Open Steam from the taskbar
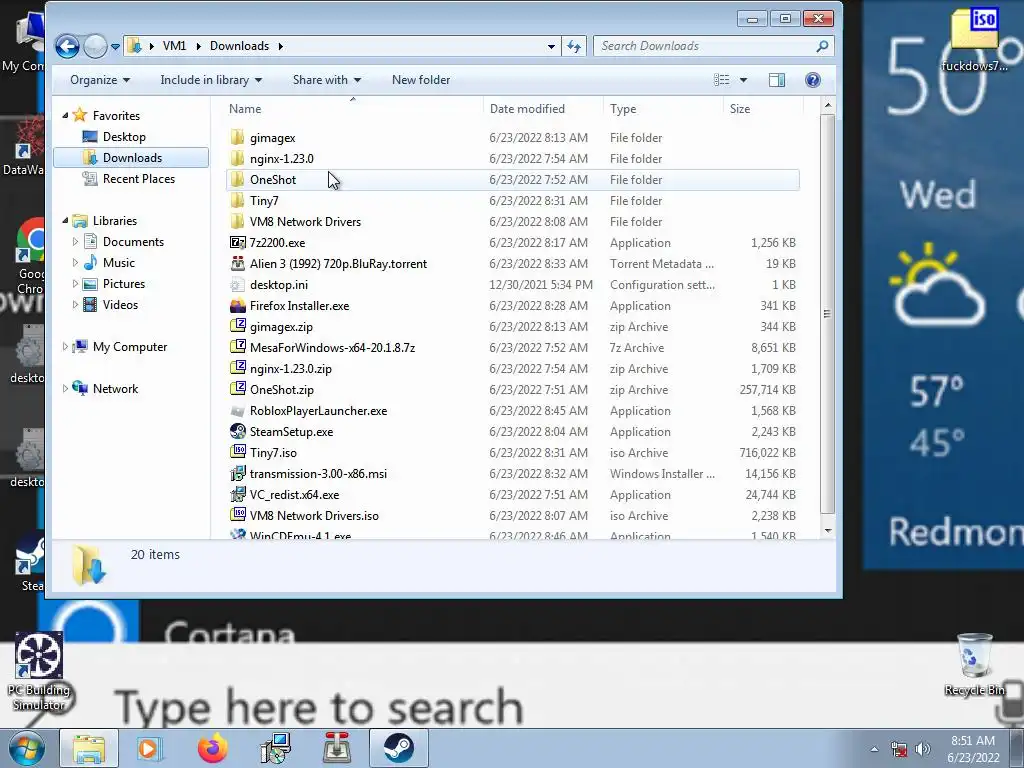Screen dimensions: 1024x768 click(x=398, y=748)
